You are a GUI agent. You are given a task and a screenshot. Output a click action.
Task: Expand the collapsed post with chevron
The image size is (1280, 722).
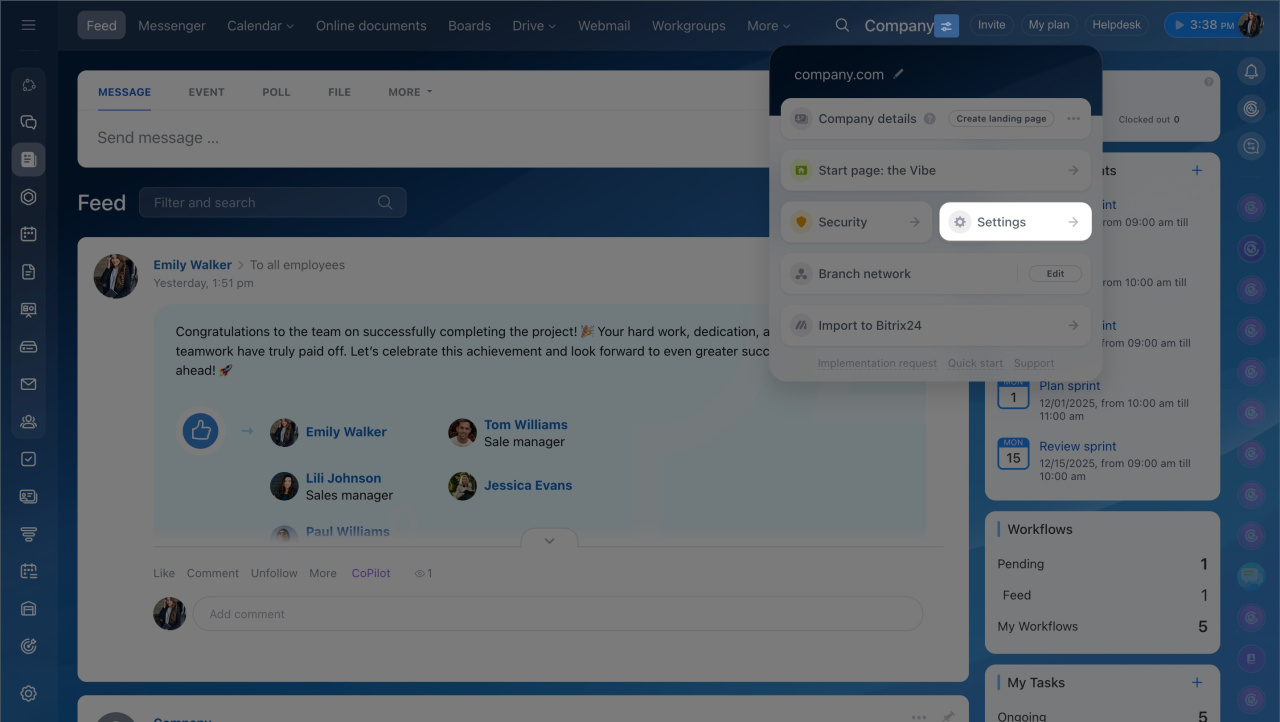549,540
